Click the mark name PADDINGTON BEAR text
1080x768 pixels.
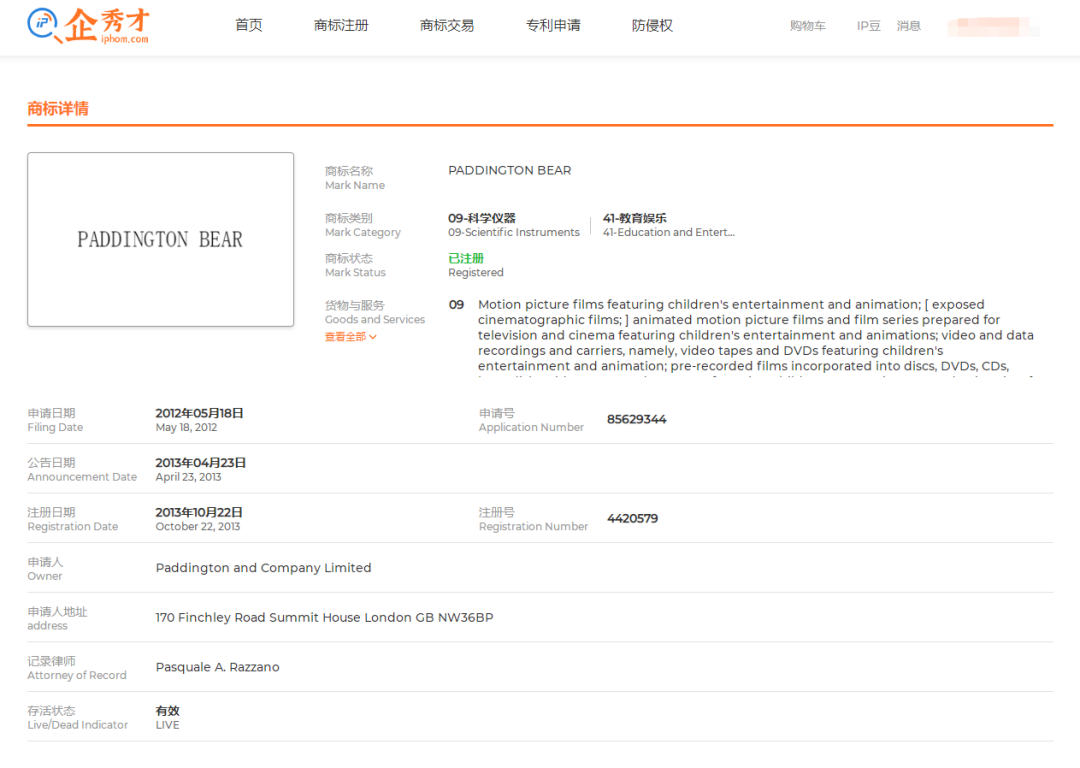point(510,170)
